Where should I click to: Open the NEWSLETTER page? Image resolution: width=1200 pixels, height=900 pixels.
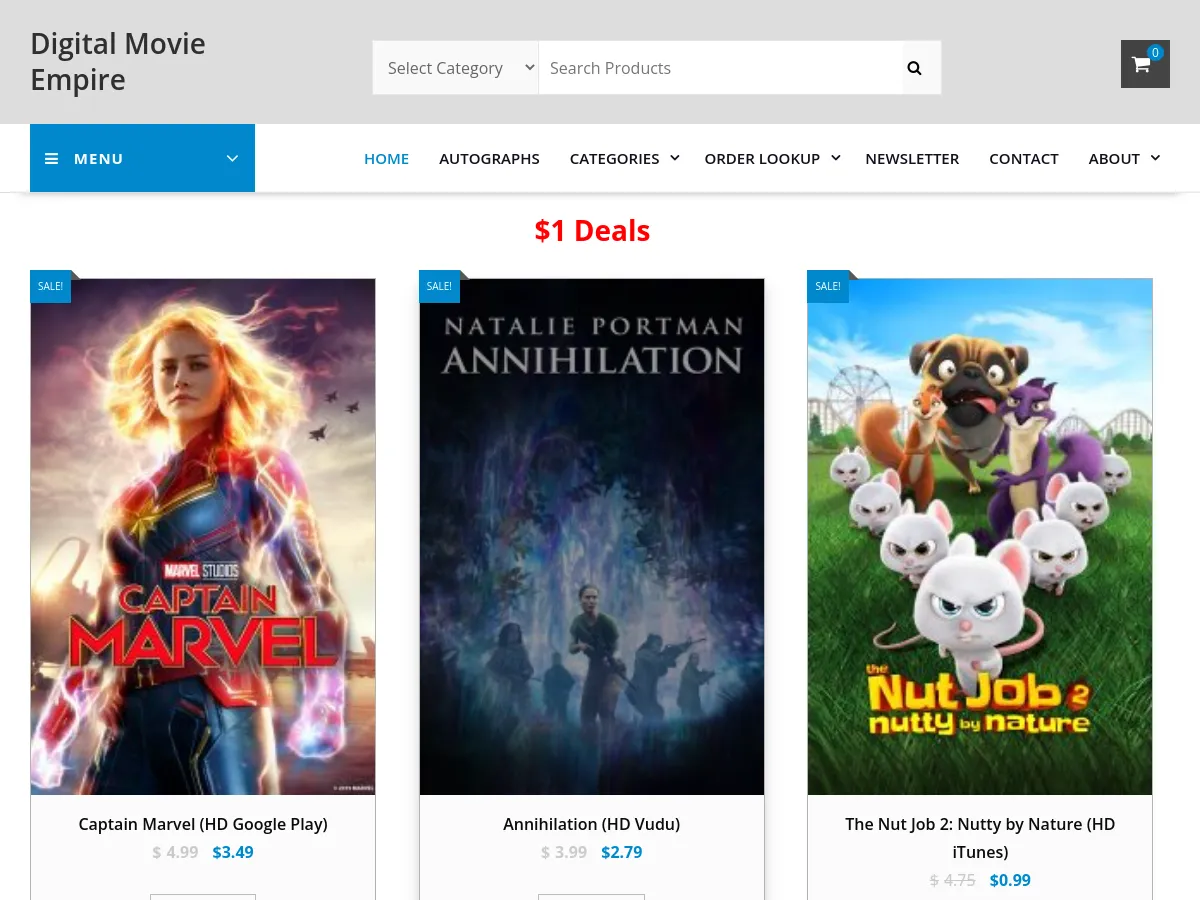[912, 158]
